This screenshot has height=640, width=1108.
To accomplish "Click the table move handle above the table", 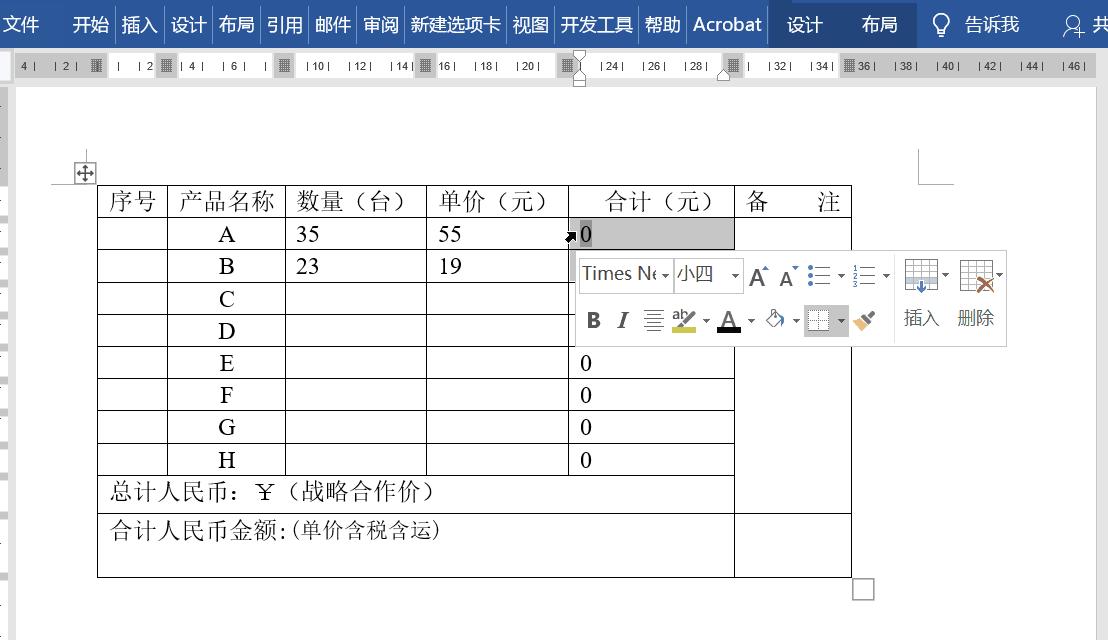I will click(85, 172).
